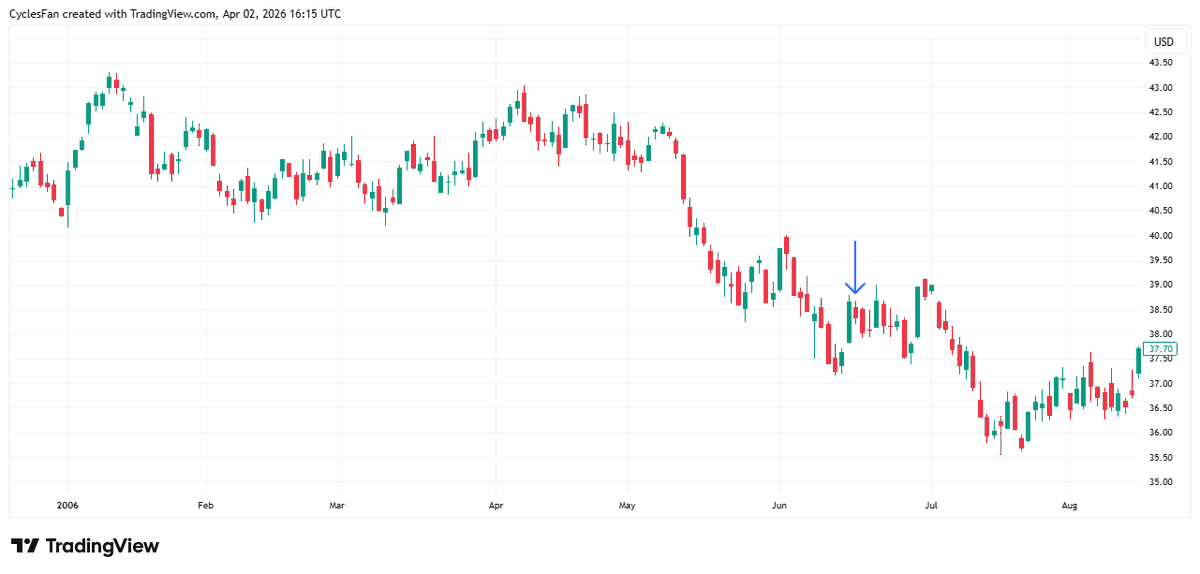Click the Feb label on time axis
This screenshot has height=574, width=1200.
click(x=206, y=506)
